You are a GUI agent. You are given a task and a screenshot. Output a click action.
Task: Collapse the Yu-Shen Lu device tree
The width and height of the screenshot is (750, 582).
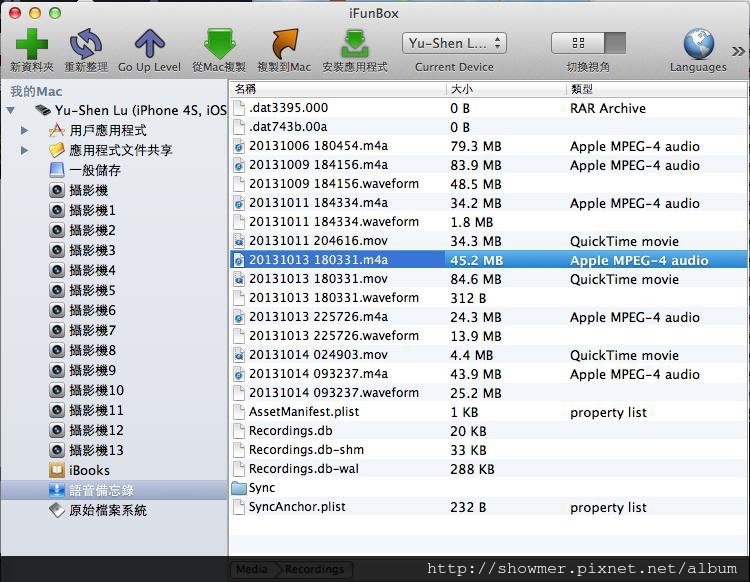point(11,110)
